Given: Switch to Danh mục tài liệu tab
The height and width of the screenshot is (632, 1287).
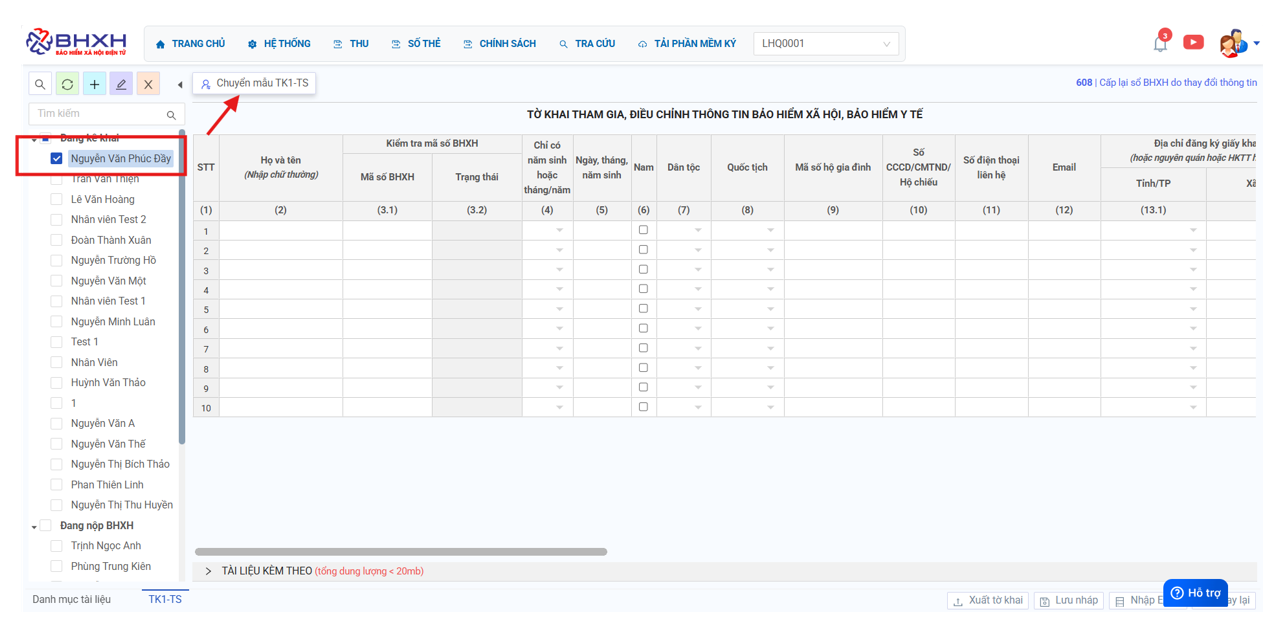Looking at the screenshot, I should click(x=71, y=599).
